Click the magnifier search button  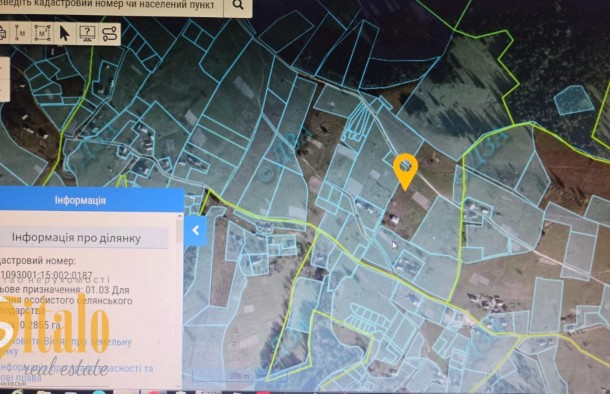[238, 5]
